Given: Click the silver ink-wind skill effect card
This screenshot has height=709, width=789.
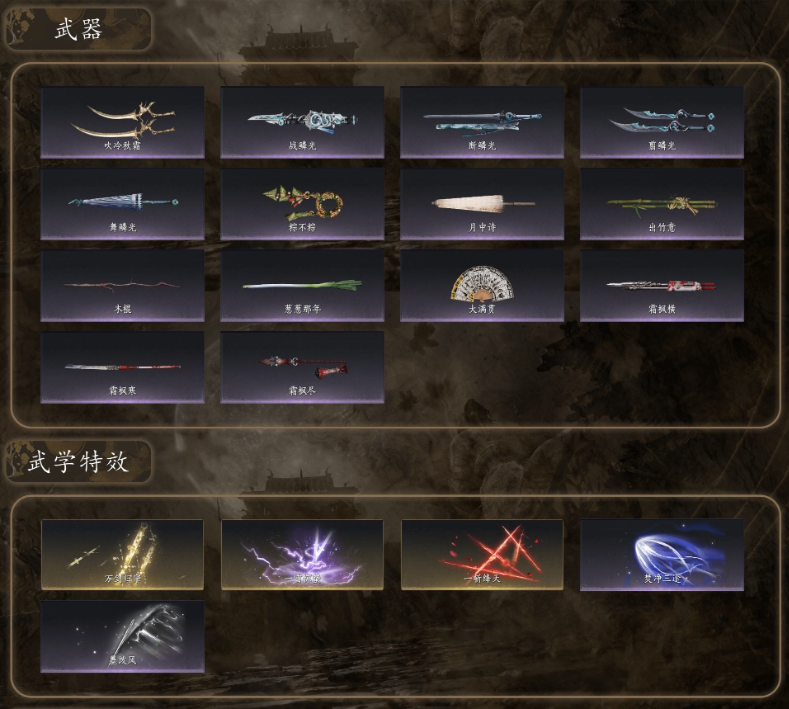Looking at the screenshot, I should (x=122, y=637).
